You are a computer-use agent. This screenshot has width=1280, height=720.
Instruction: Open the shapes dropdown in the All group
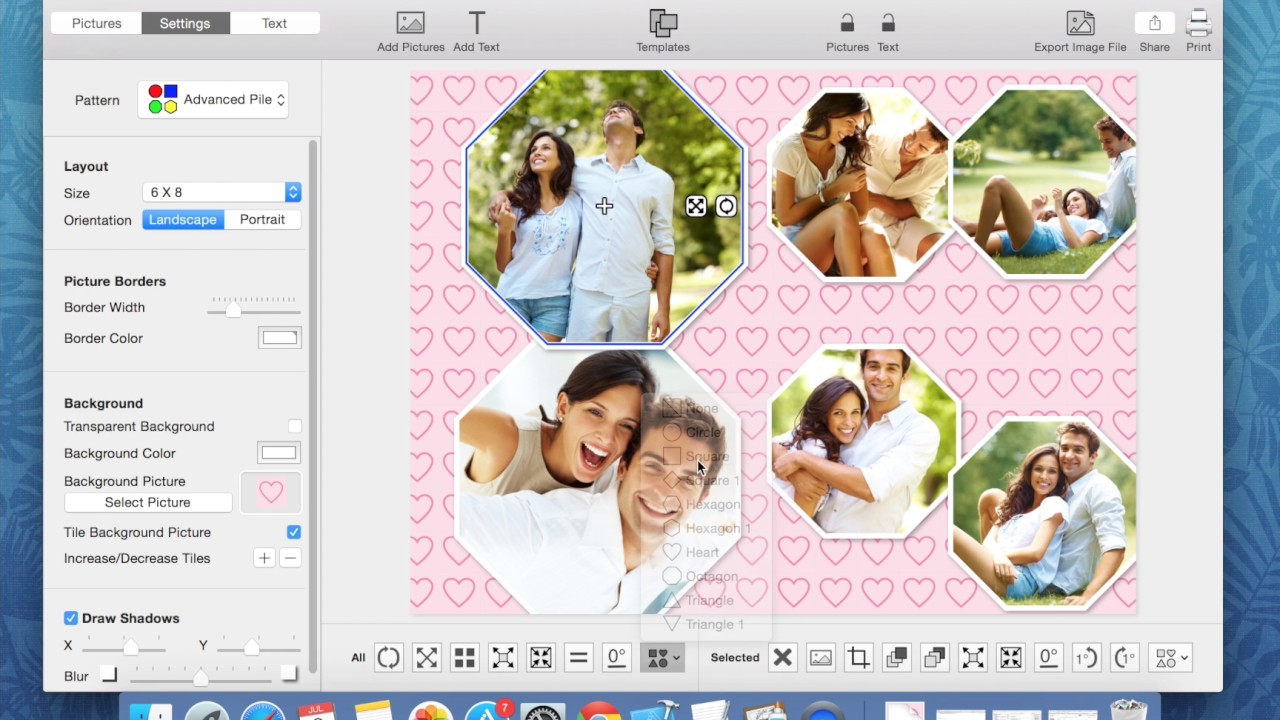pos(662,657)
